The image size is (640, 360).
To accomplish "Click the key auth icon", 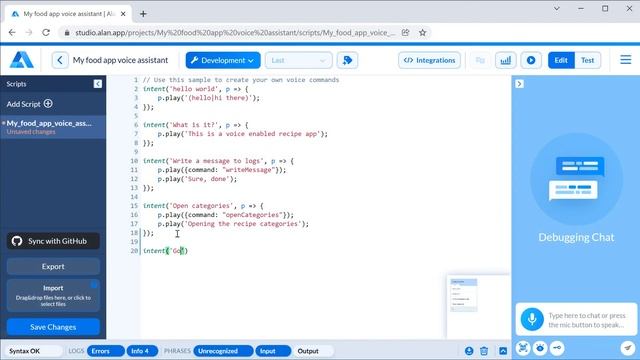I will tap(557, 348).
